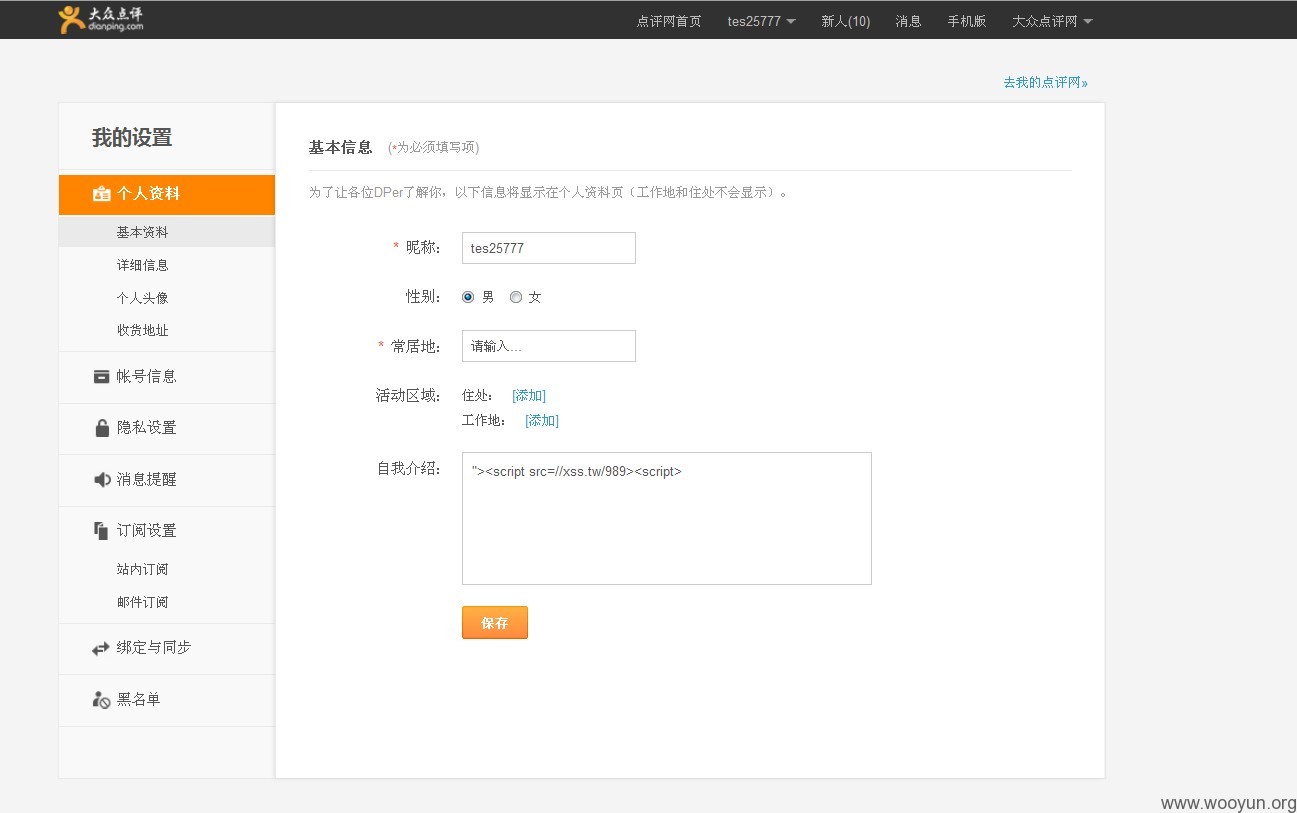The image size is (1297, 813).
Task: Focus the 自我介绍 text area
Action: coord(667,518)
